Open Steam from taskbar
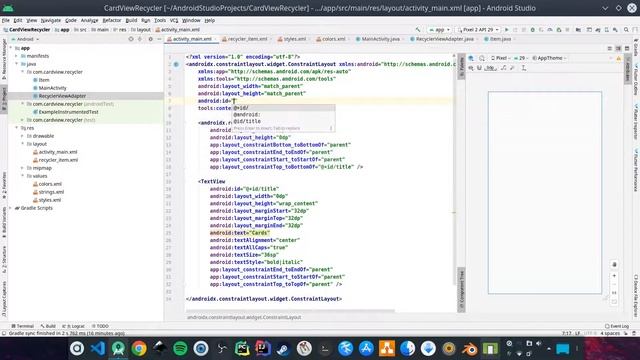Screen dimensions: 640x360 pyautogui.click(x=283, y=349)
